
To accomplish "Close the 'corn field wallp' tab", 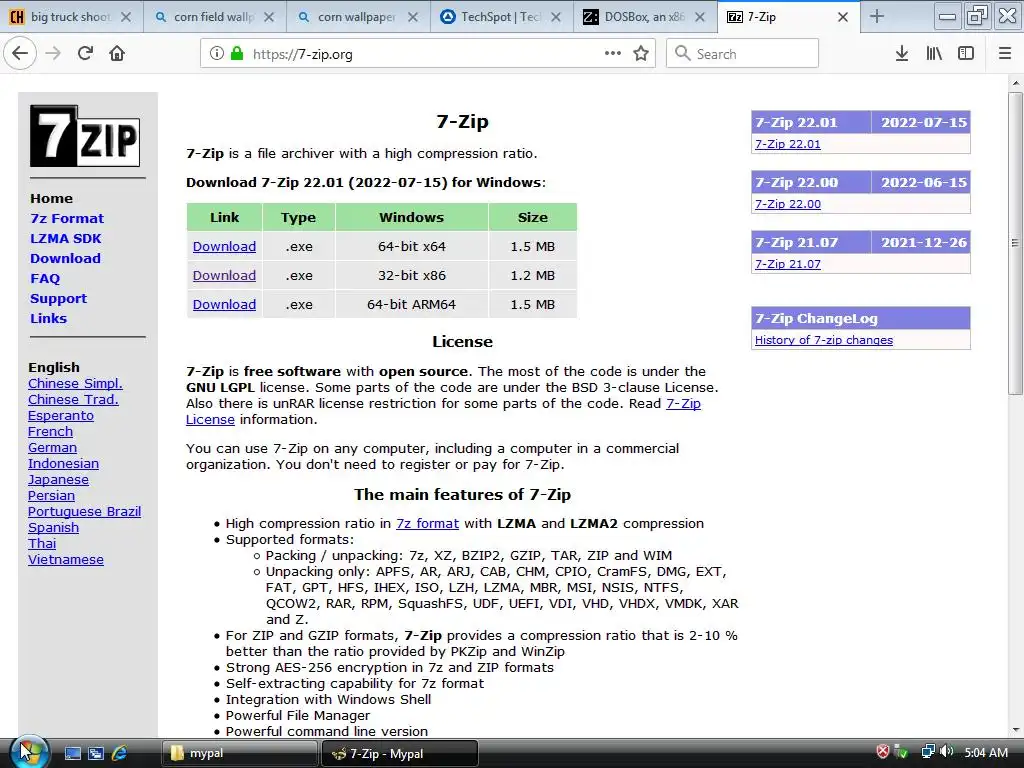I will pos(269,17).
